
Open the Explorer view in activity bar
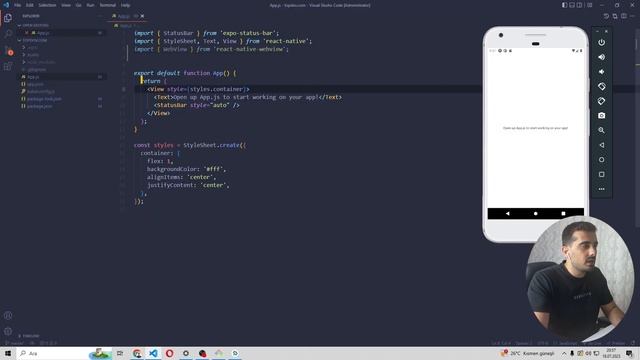(x=8, y=18)
